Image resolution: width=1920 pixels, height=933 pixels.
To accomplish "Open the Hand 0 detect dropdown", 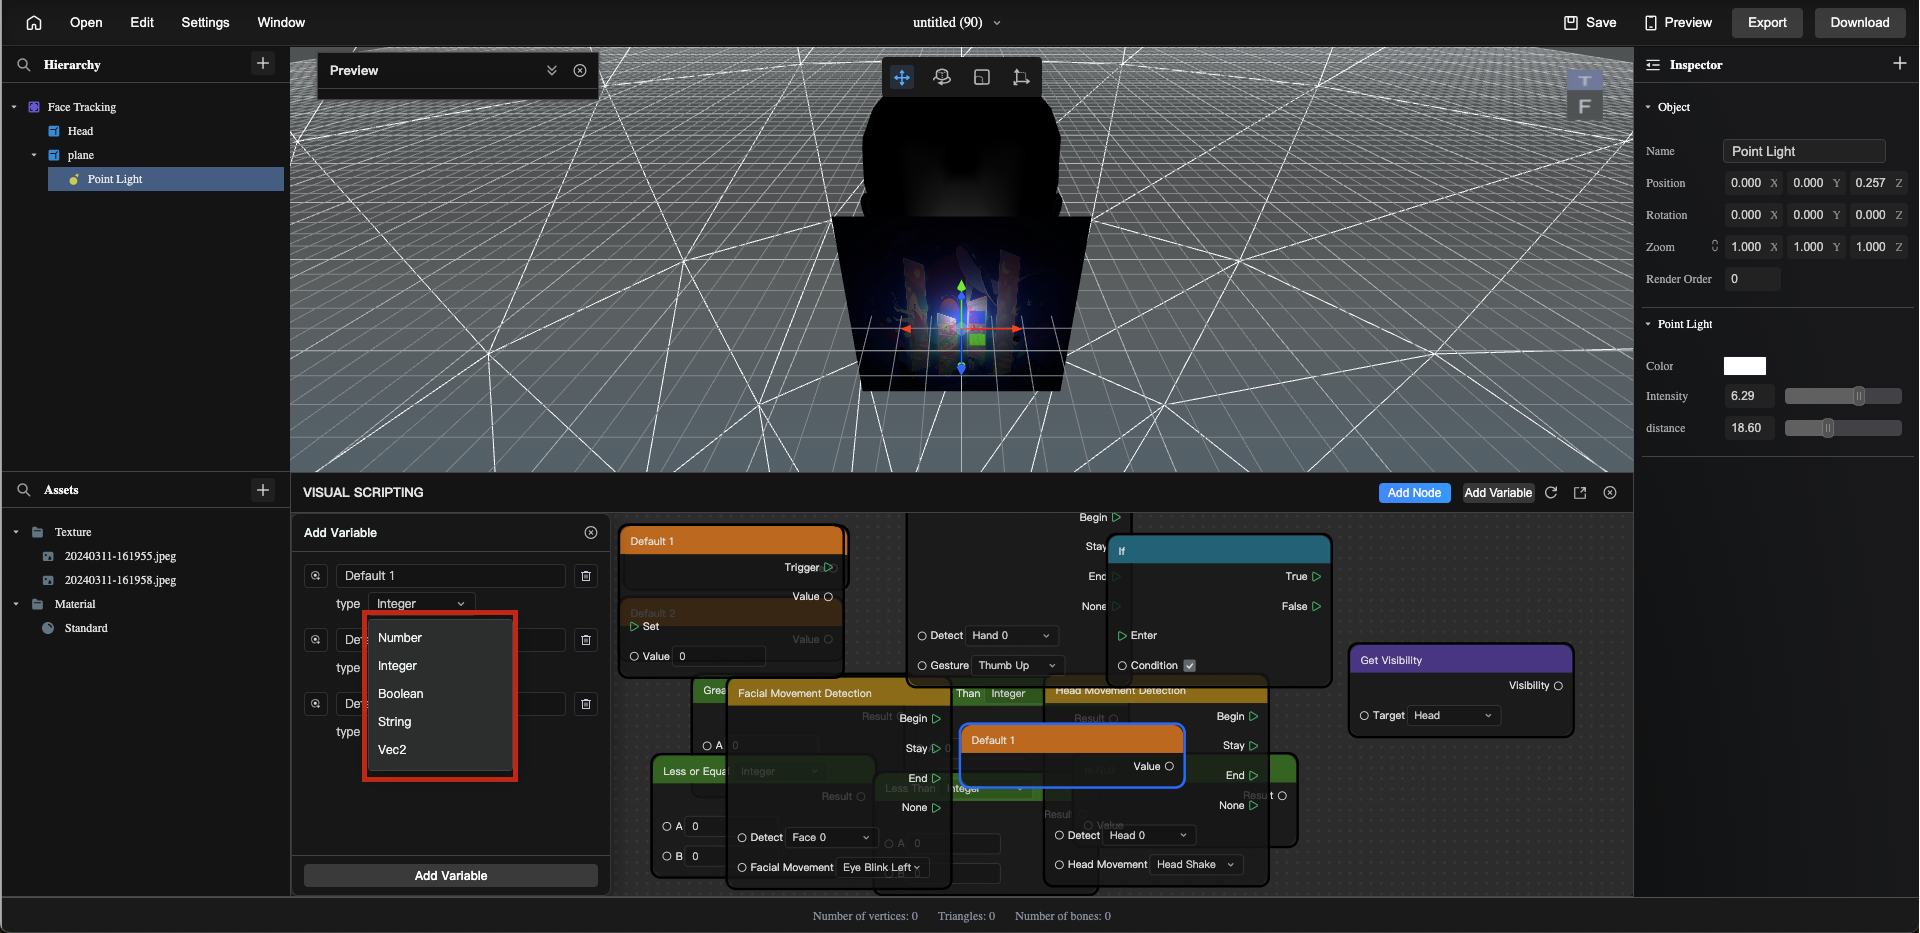I will [1011, 636].
